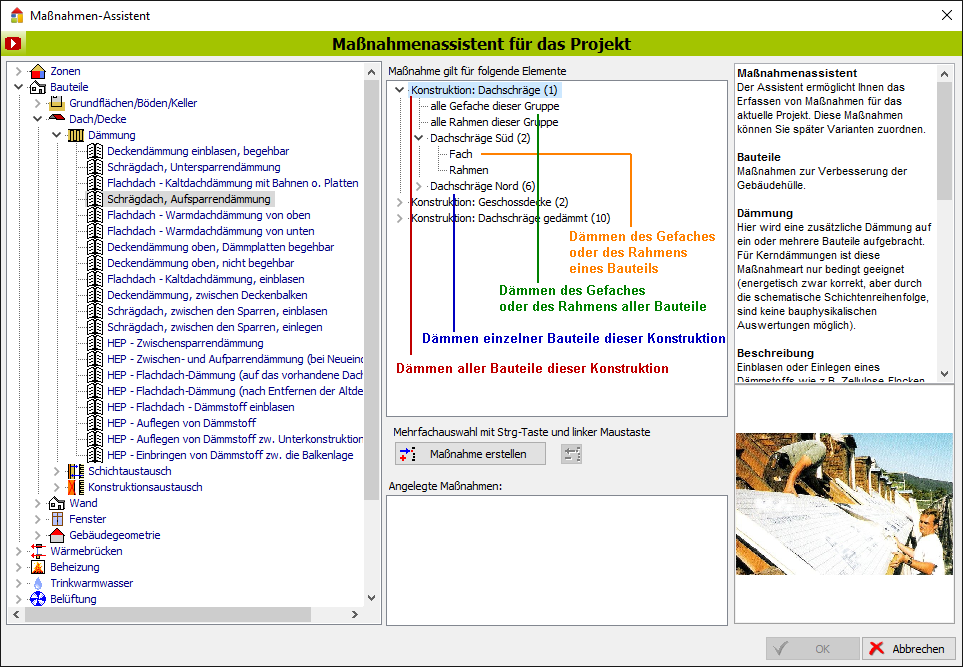
Task: Click icon beside Deckendämmung, zwischen Deckenbalken
Action: 95,295
